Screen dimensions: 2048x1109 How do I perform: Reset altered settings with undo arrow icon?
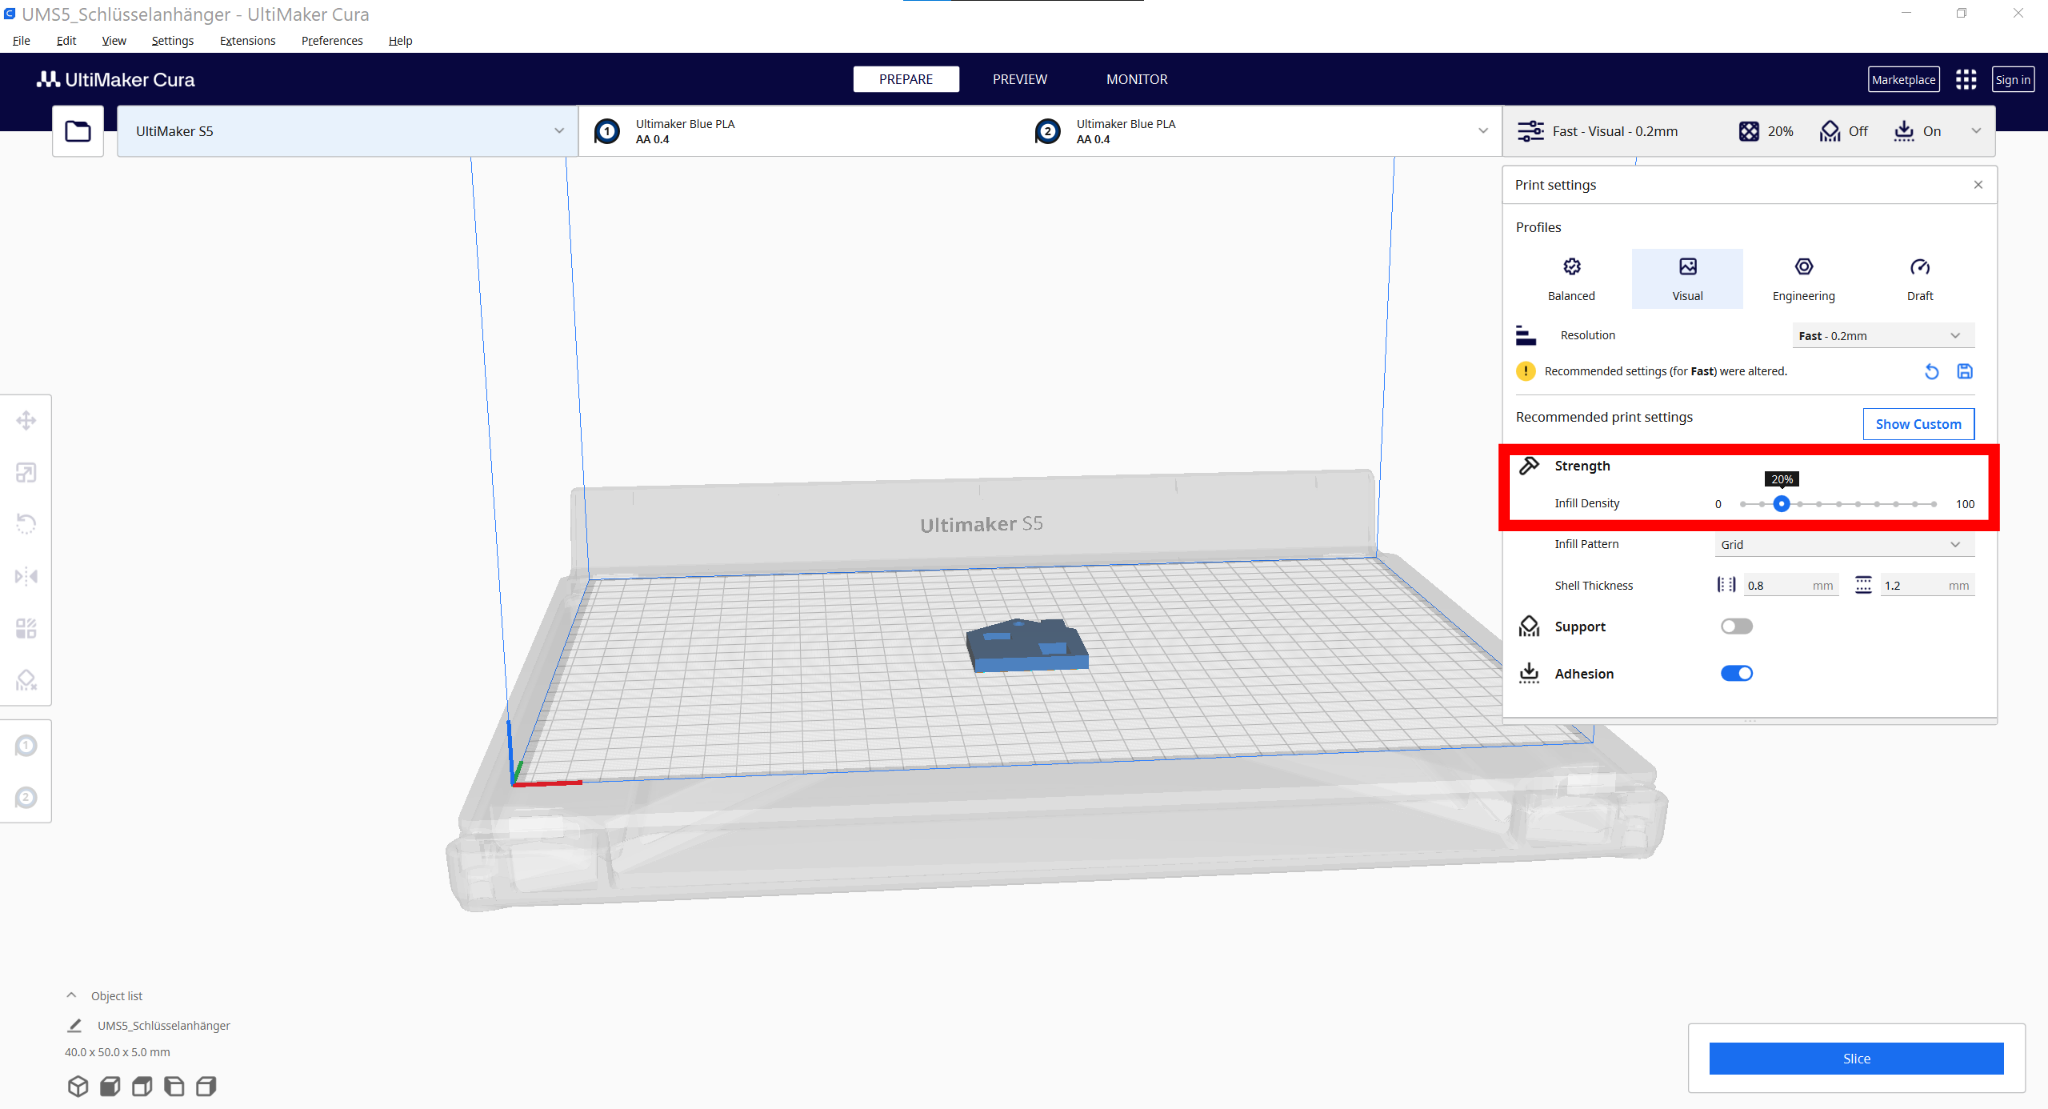1932,372
